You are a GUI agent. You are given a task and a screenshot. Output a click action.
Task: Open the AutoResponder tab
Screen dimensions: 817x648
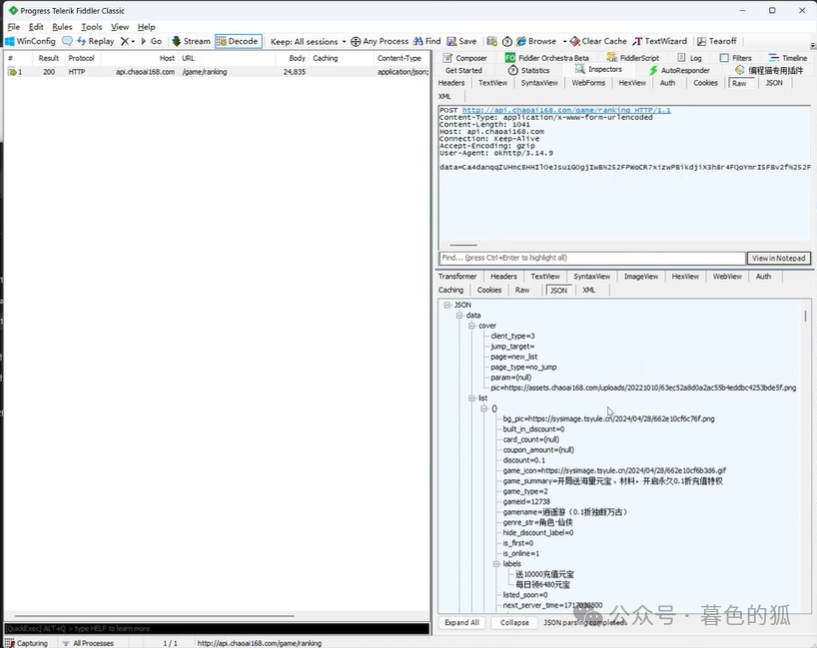(x=679, y=70)
